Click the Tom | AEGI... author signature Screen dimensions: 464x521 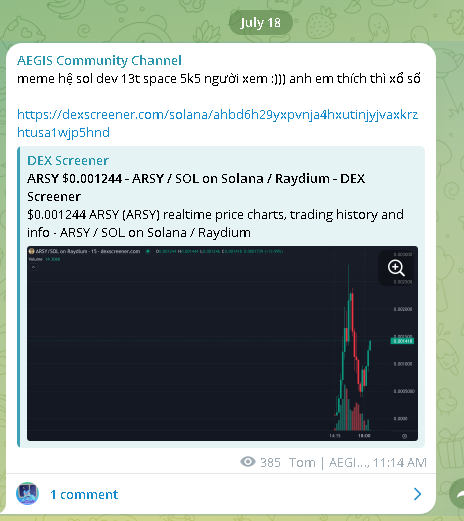328,463
